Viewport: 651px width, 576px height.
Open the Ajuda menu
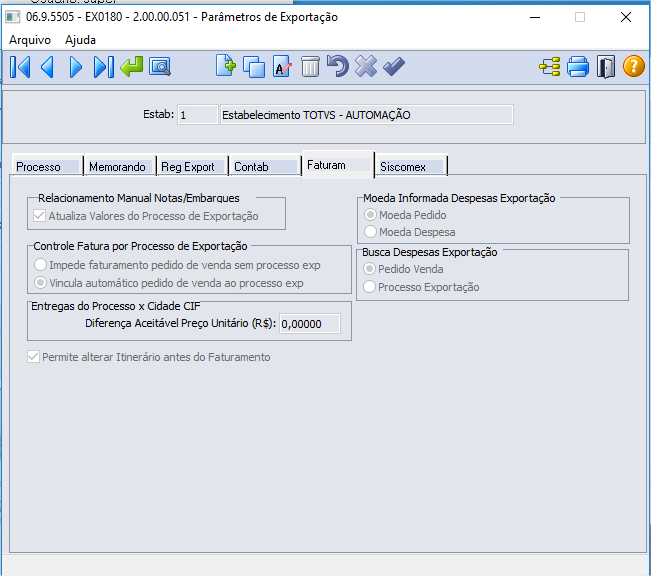click(x=80, y=40)
